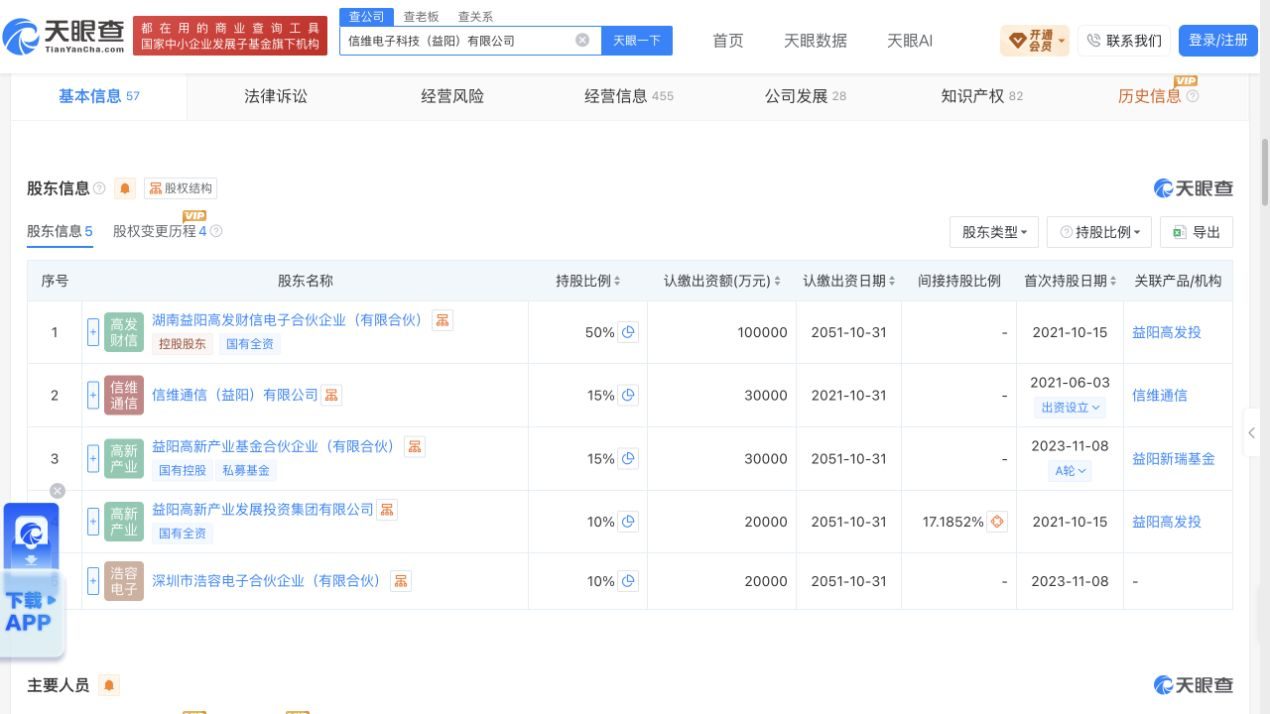Image resolution: width=1270 pixels, height=714 pixels.
Task: Open the 益阳新瑞基金 related link
Action: tap(1173, 459)
